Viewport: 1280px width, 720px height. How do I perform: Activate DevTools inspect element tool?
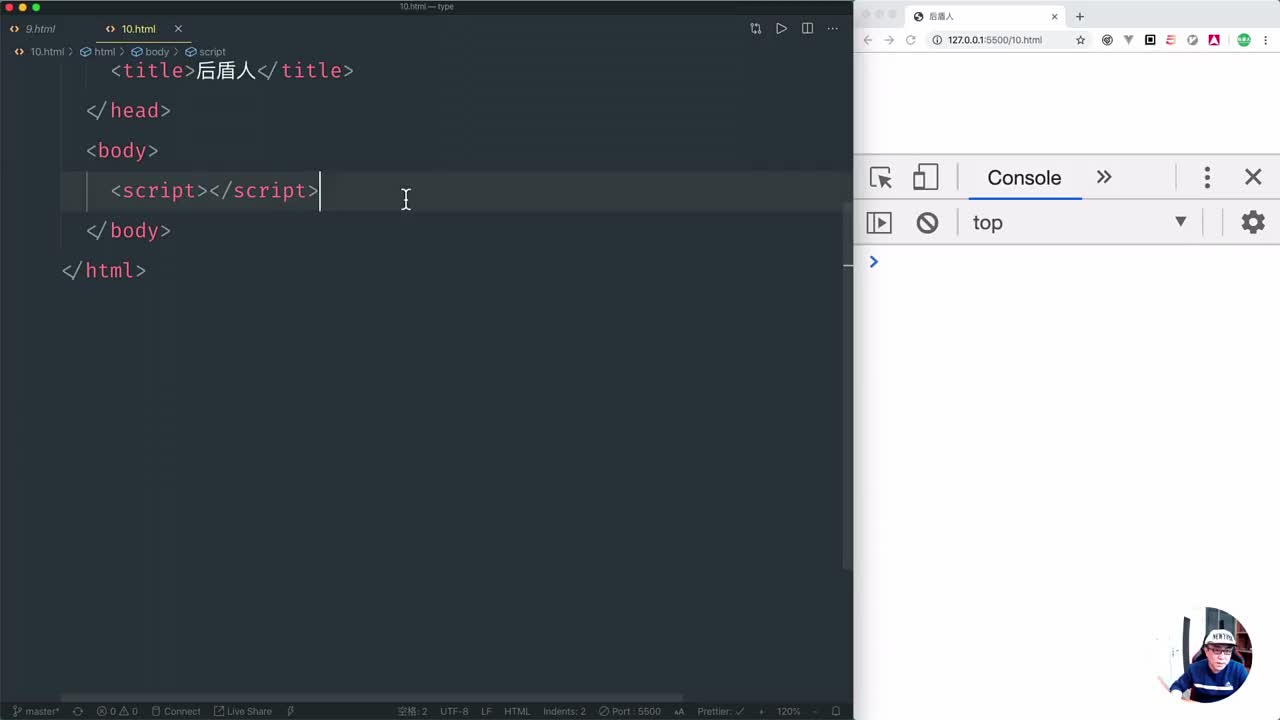(x=881, y=178)
